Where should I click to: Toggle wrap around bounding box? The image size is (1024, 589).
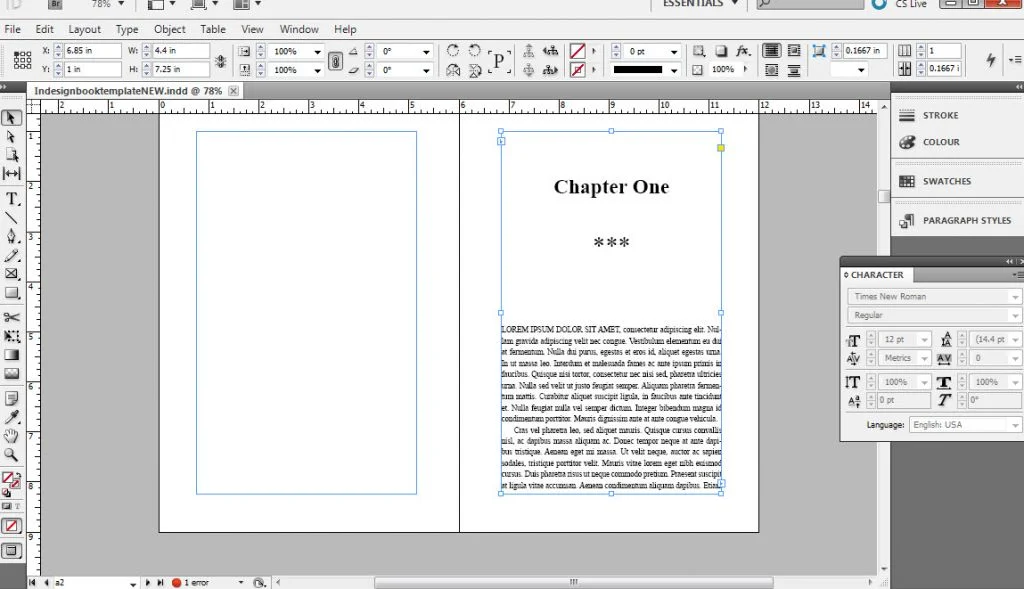click(793, 51)
